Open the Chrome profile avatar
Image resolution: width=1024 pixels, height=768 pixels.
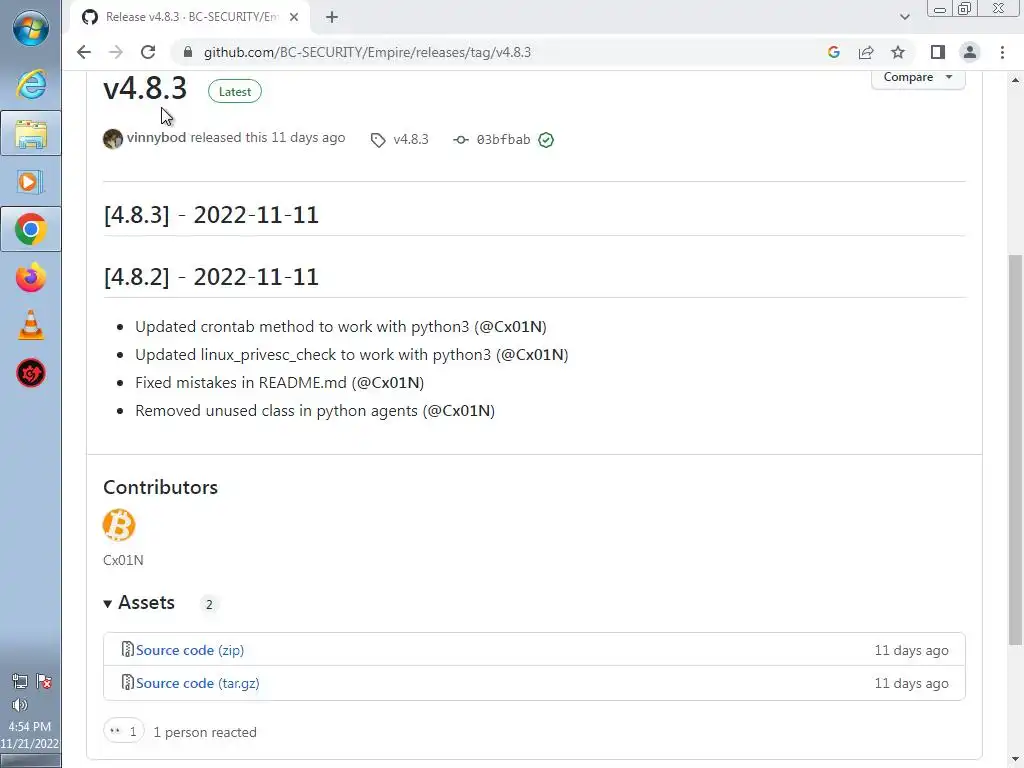pos(970,52)
